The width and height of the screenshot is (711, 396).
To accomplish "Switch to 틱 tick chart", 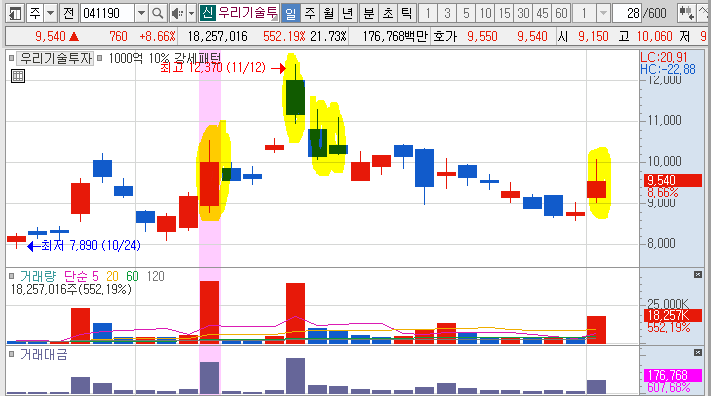I will (x=407, y=13).
